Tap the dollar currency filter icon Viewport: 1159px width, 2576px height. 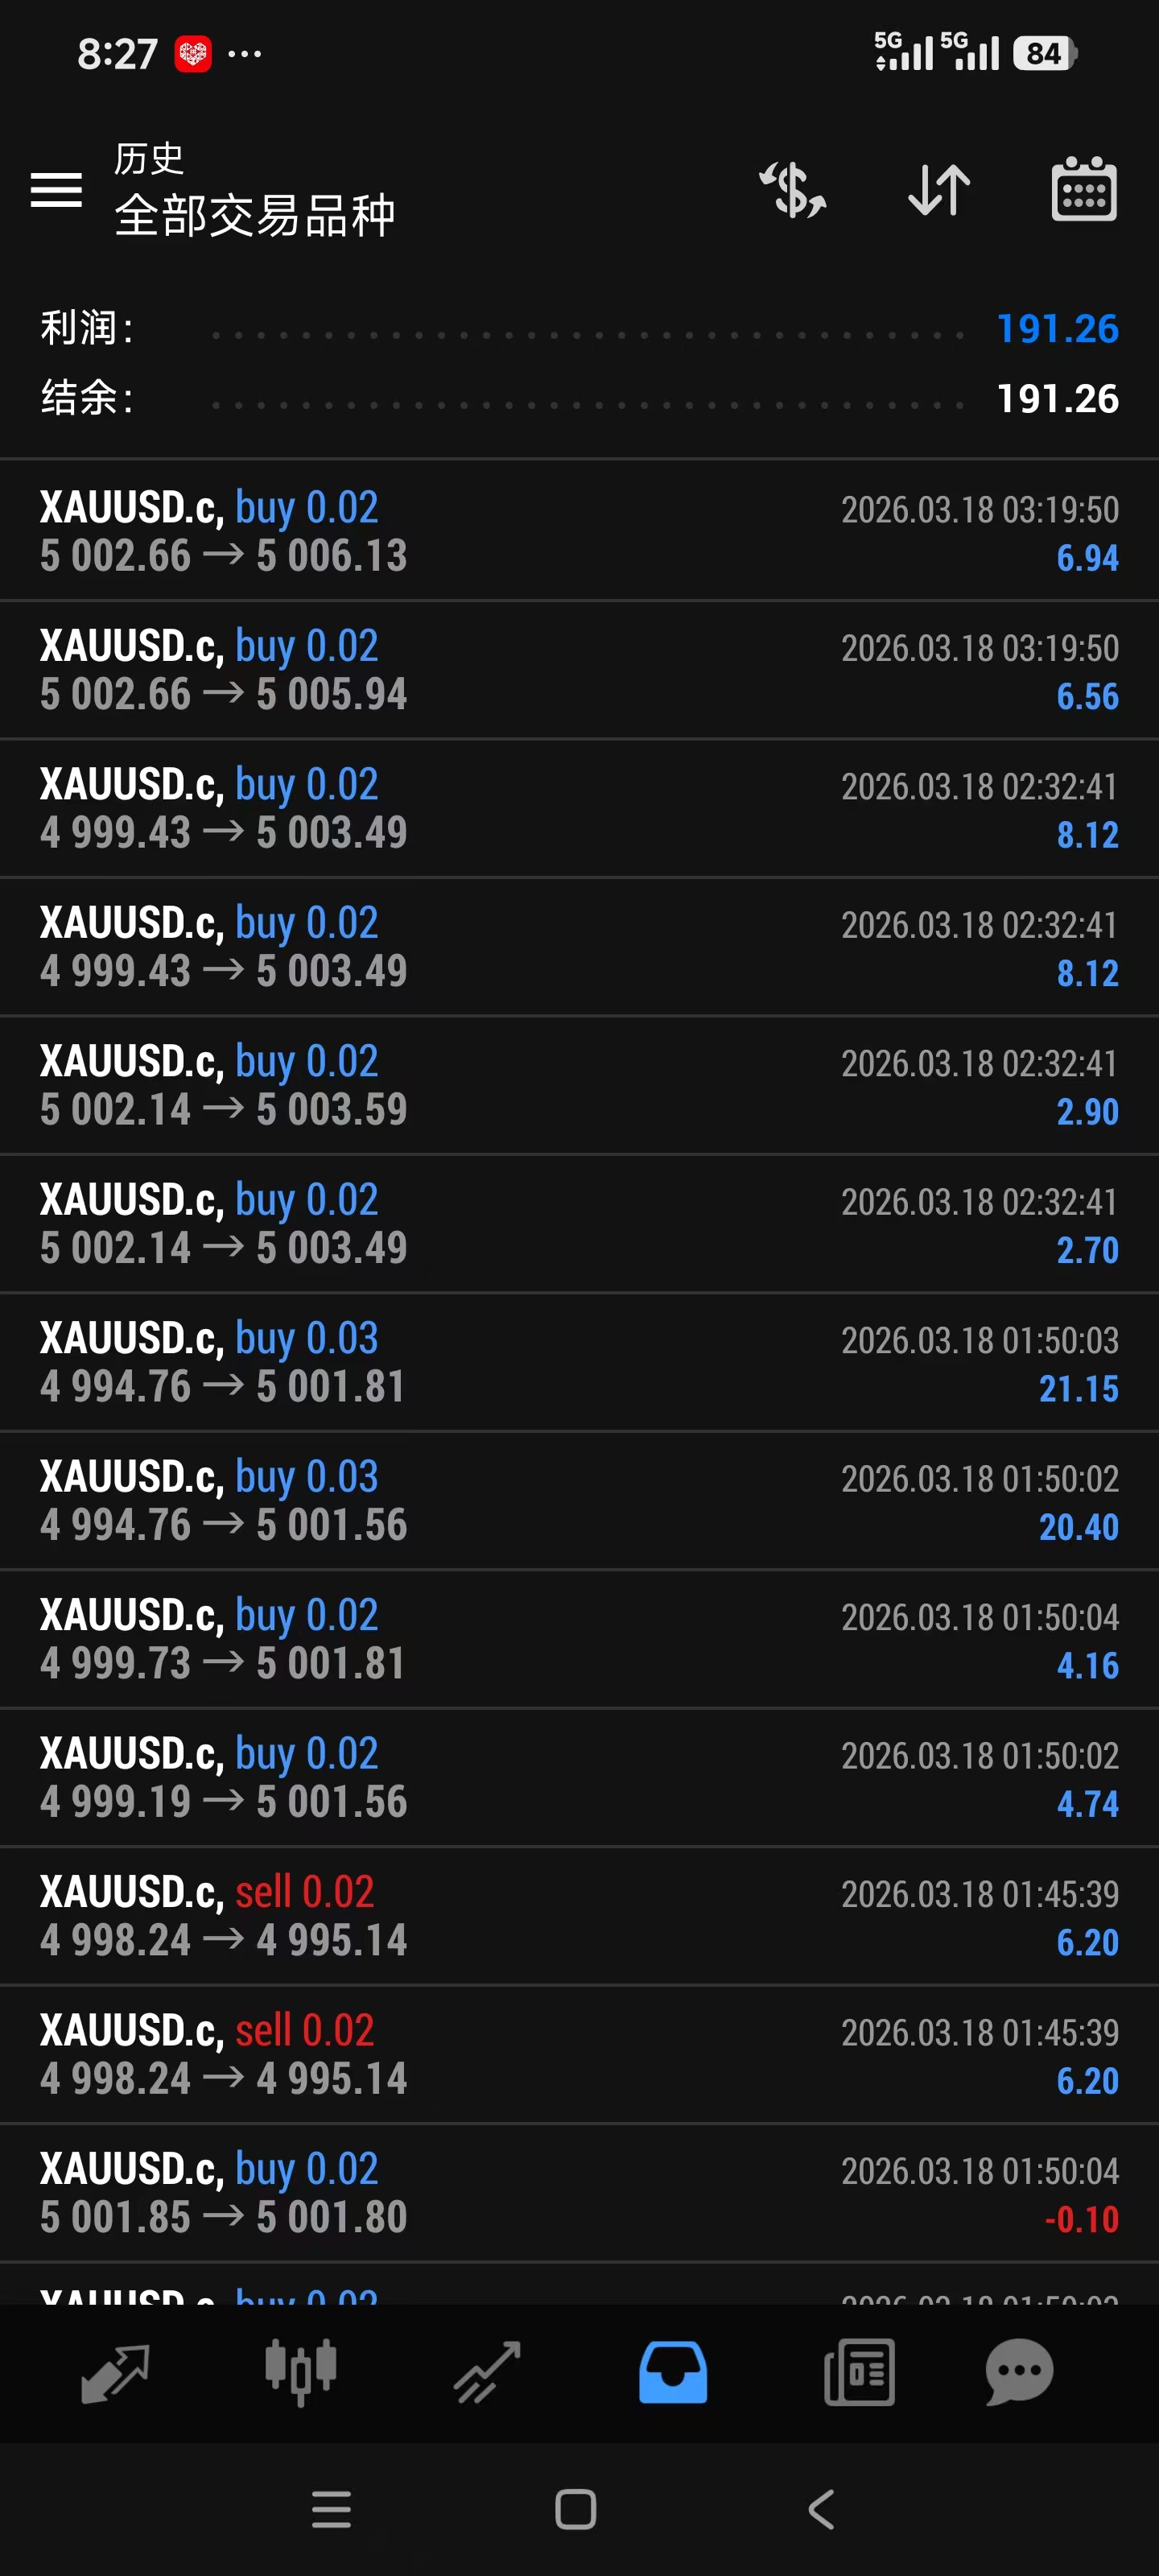(792, 189)
